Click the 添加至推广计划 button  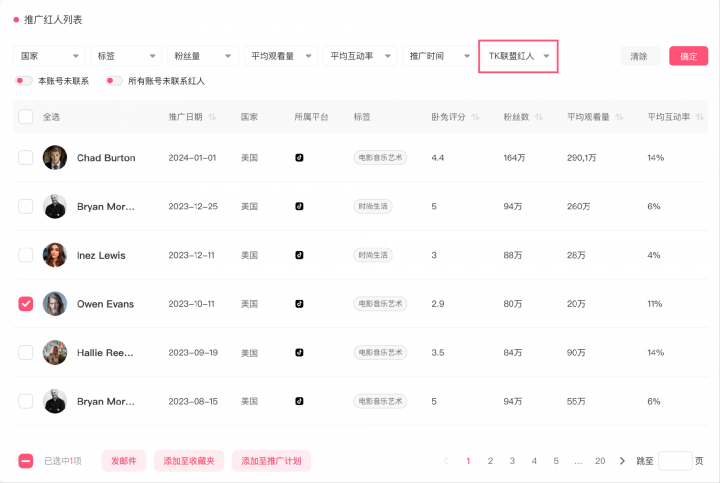pyautogui.click(x=271, y=461)
